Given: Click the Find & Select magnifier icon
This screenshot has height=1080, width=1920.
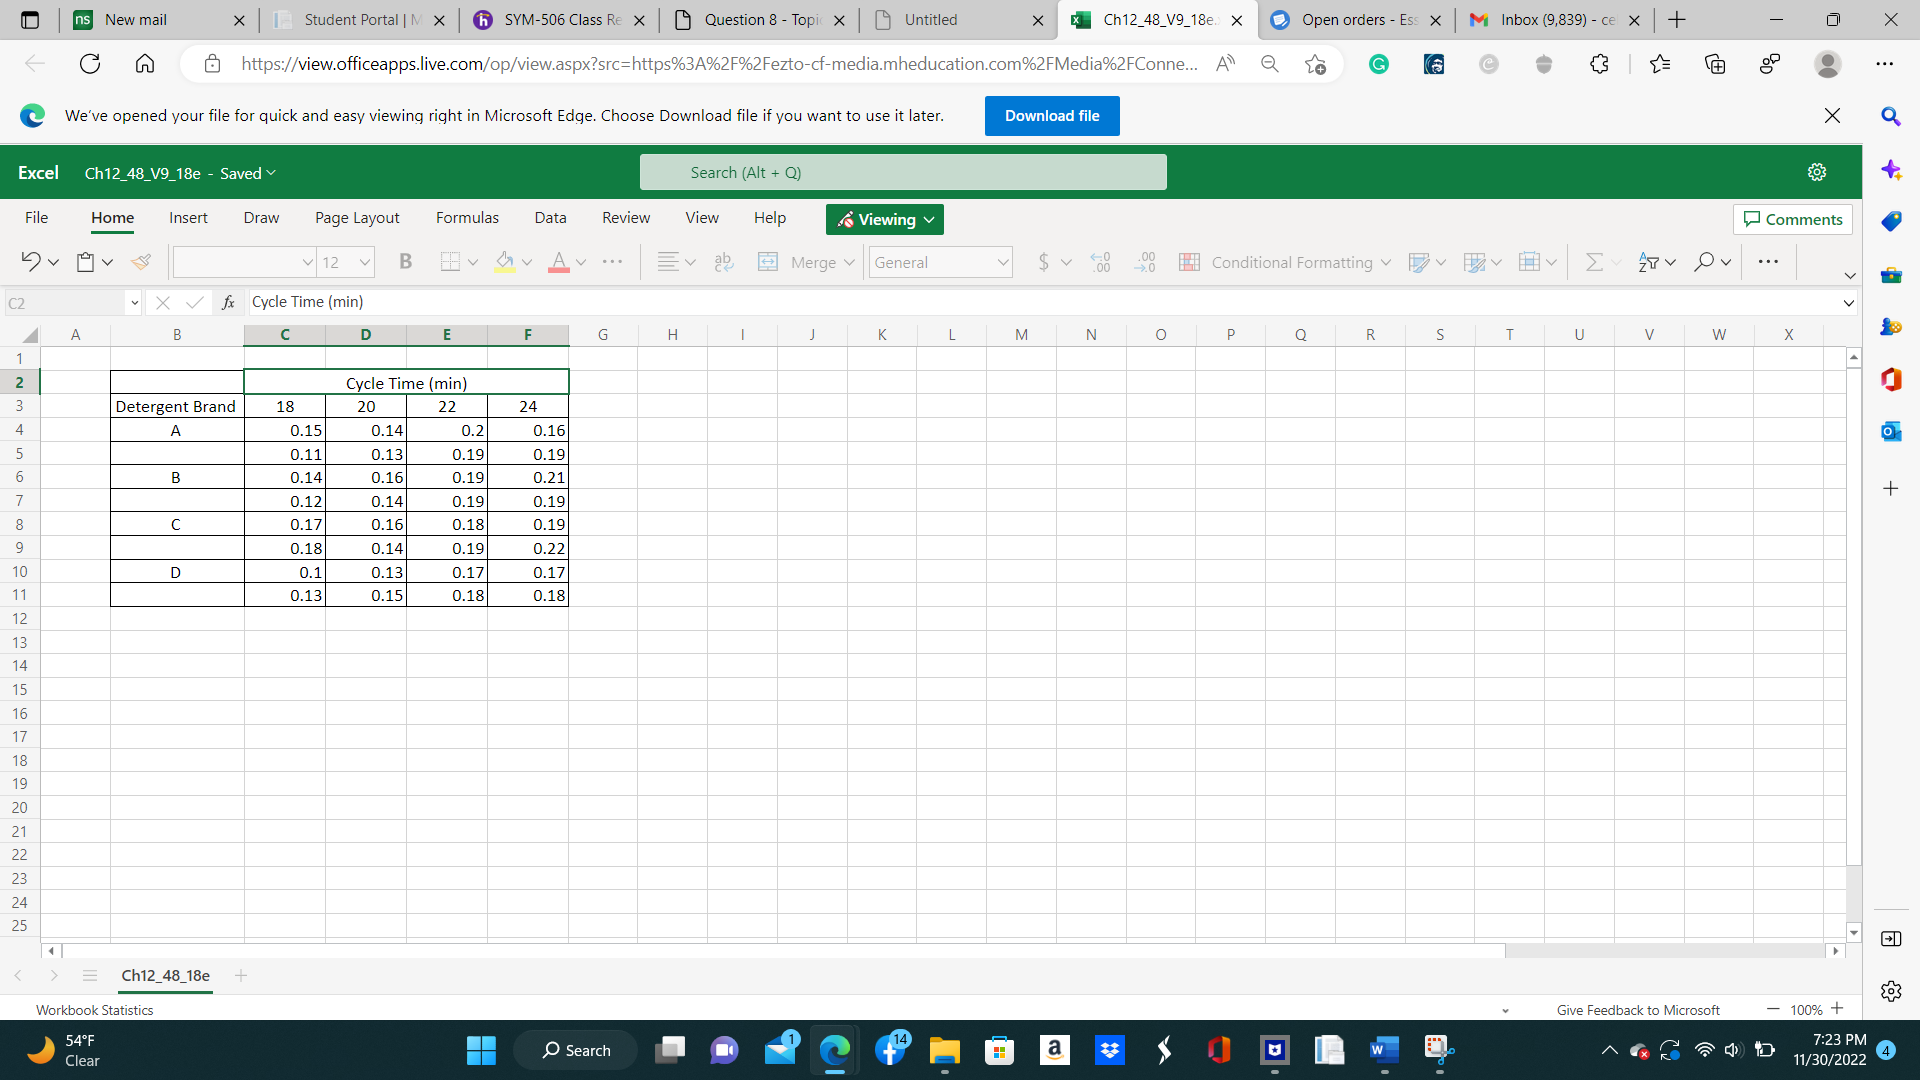Looking at the screenshot, I should tap(1704, 262).
